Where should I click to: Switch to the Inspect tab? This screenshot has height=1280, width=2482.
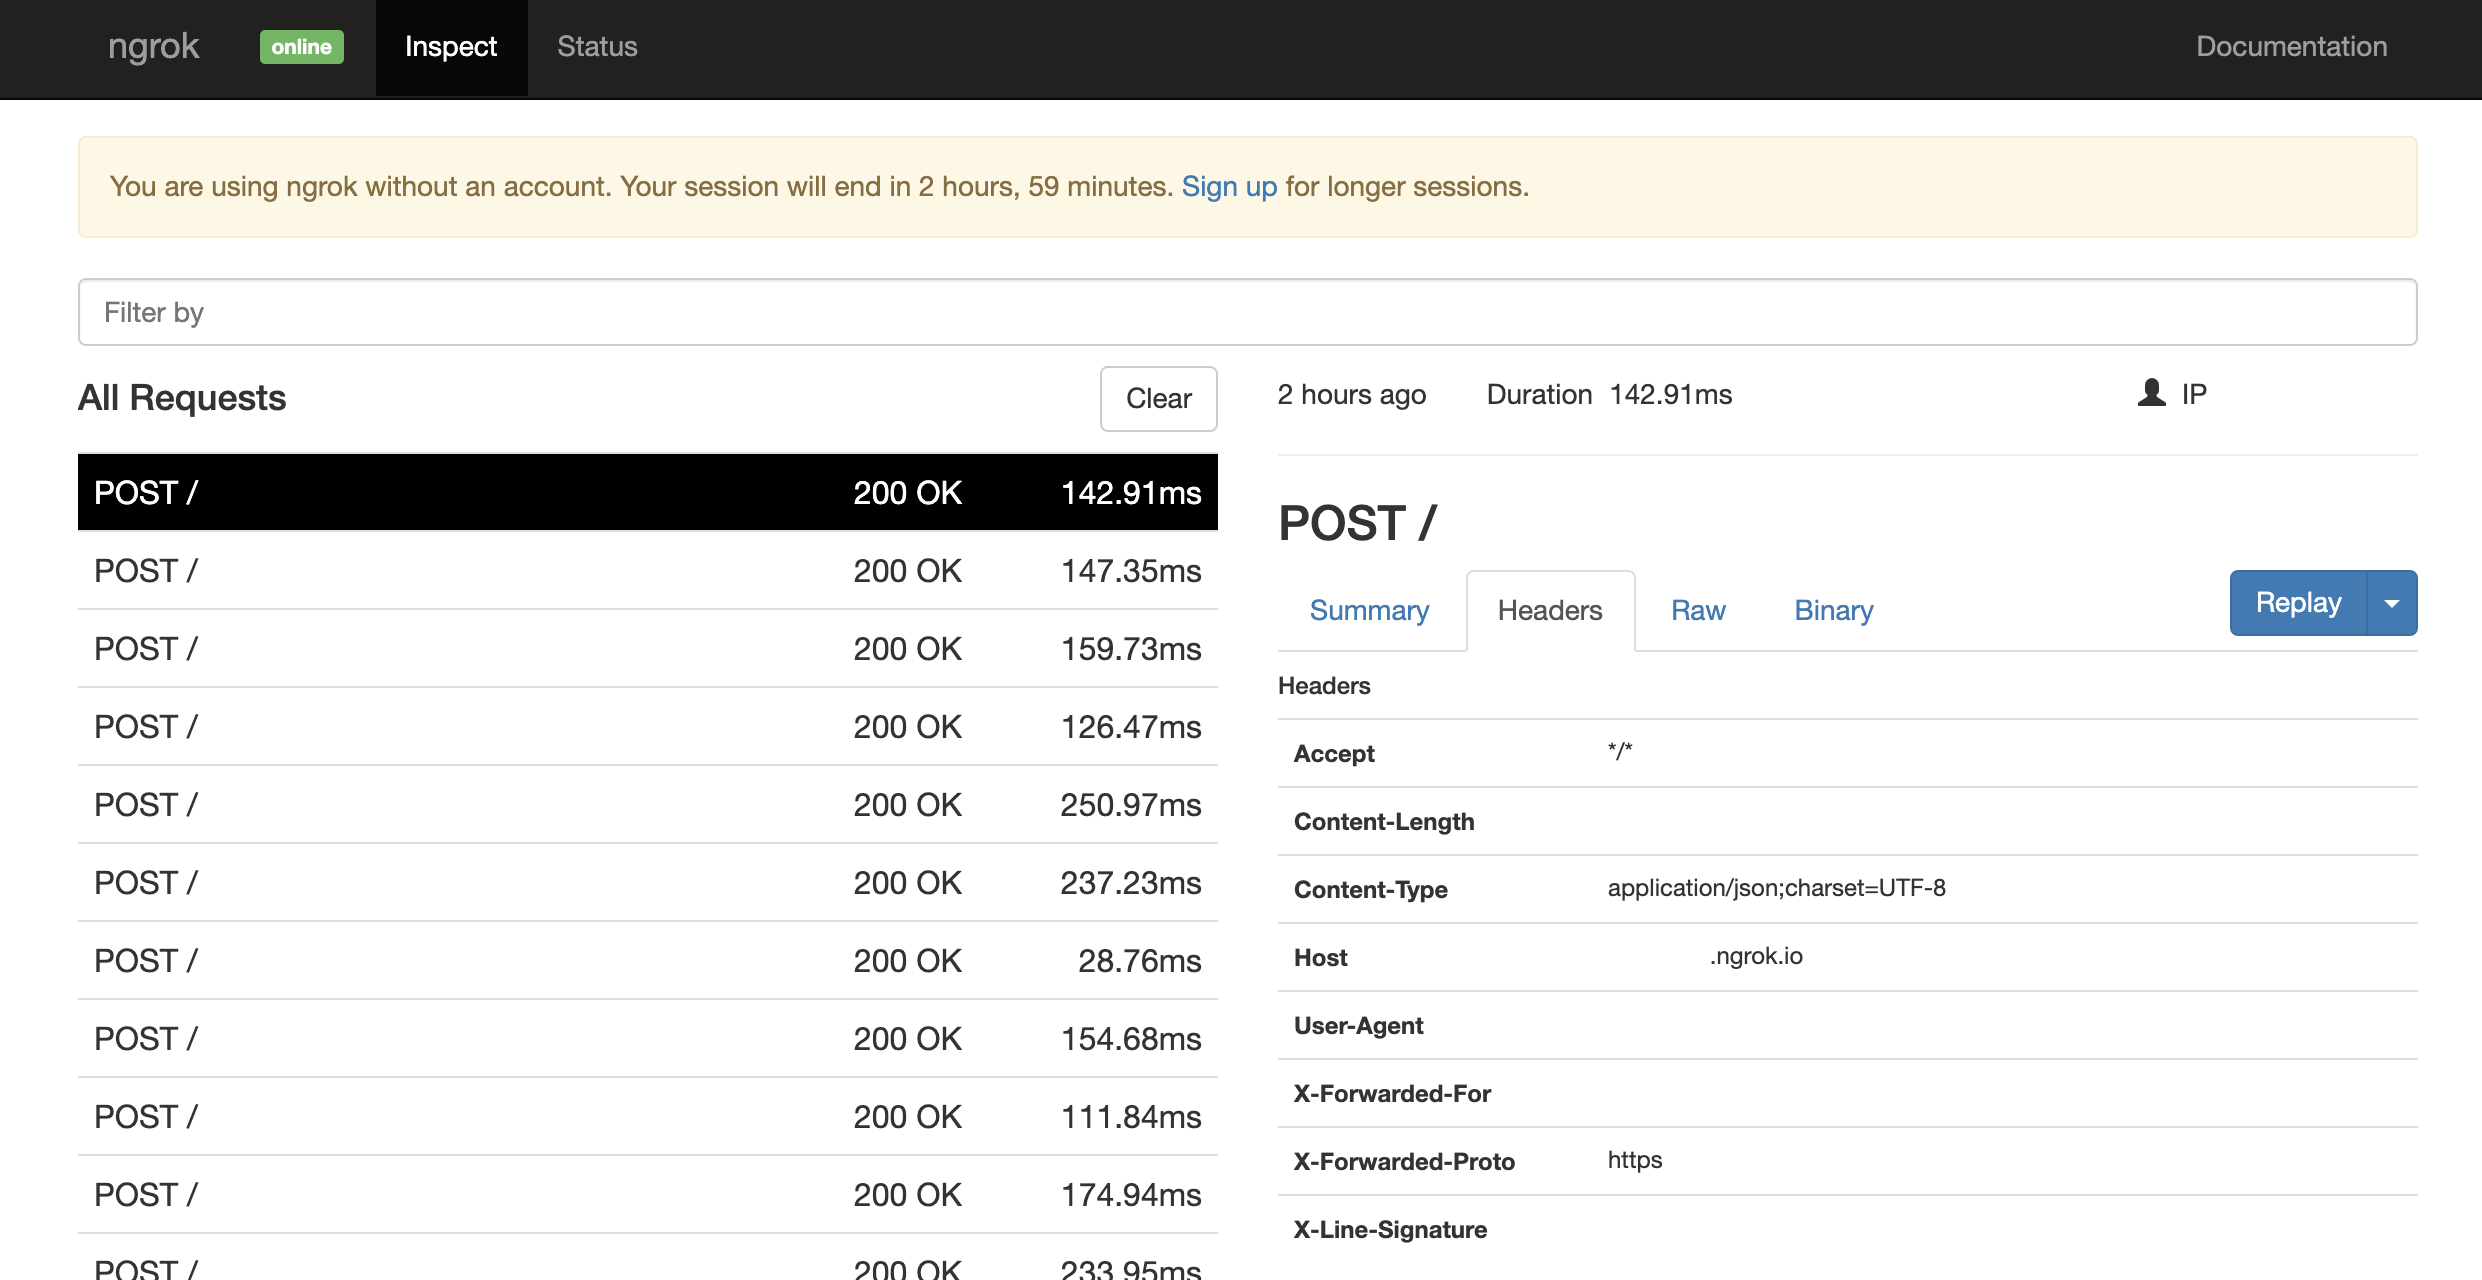[x=451, y=46]
